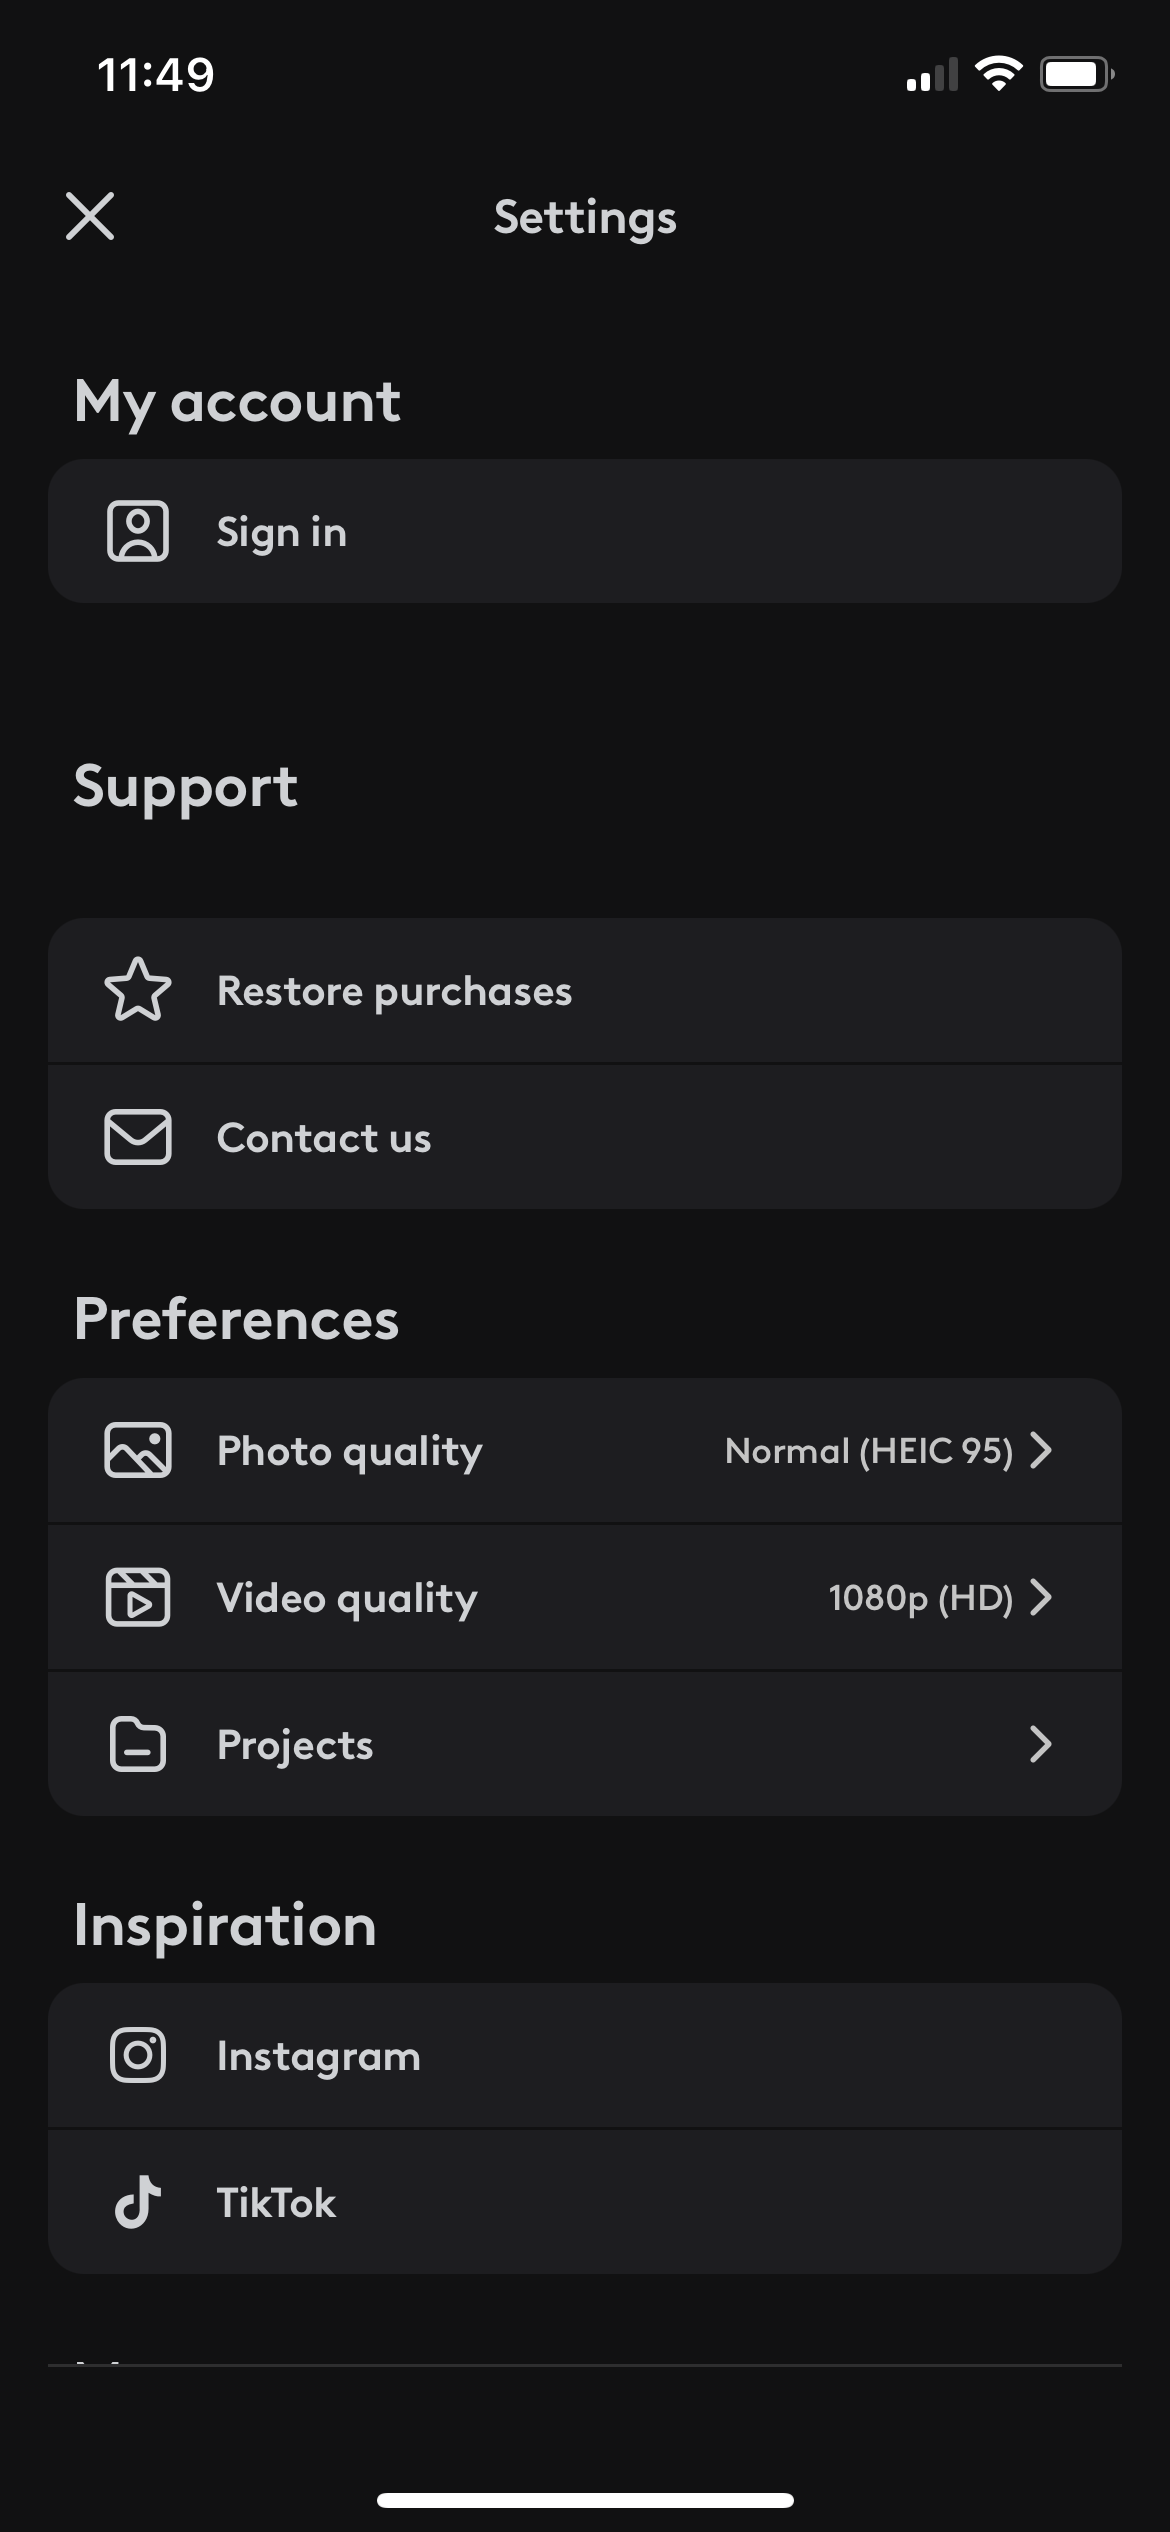Close the Settings screen with X
1170x2532 pixels.
(90, 216)
